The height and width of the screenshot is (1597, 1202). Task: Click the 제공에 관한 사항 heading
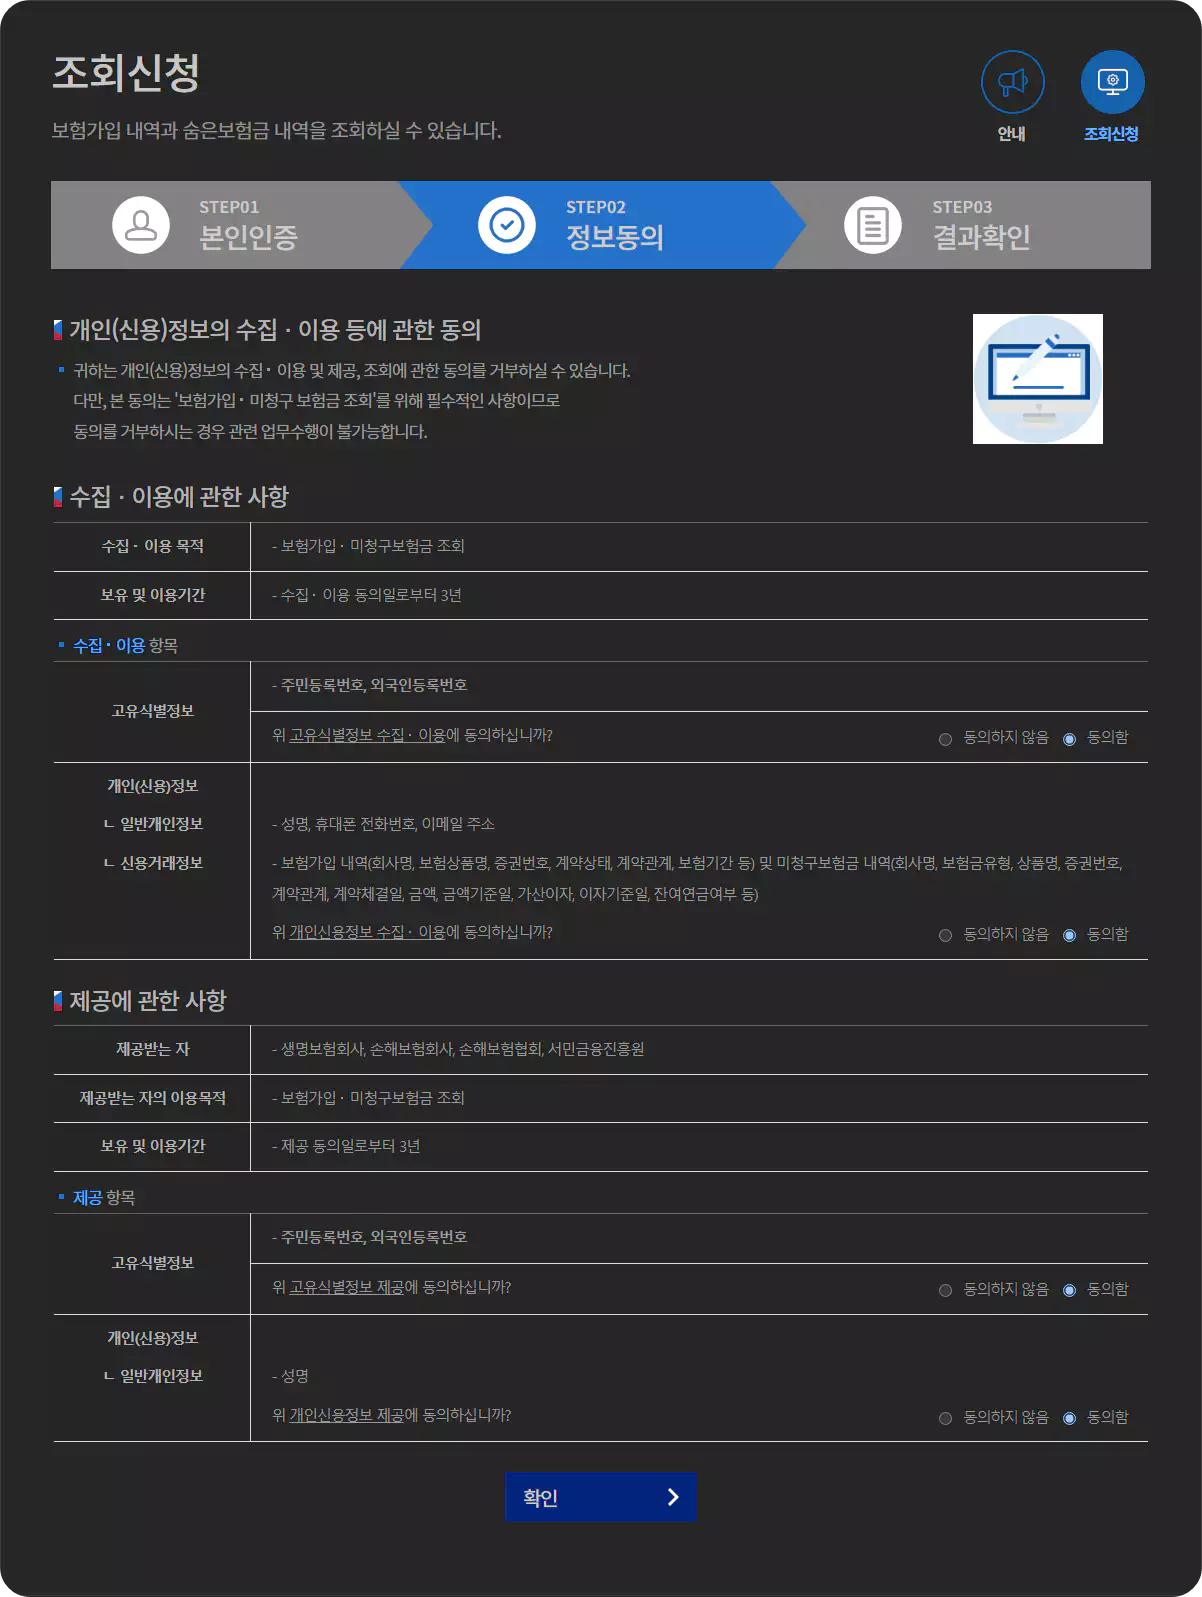pyautogui.click(x=148, y=1000)
